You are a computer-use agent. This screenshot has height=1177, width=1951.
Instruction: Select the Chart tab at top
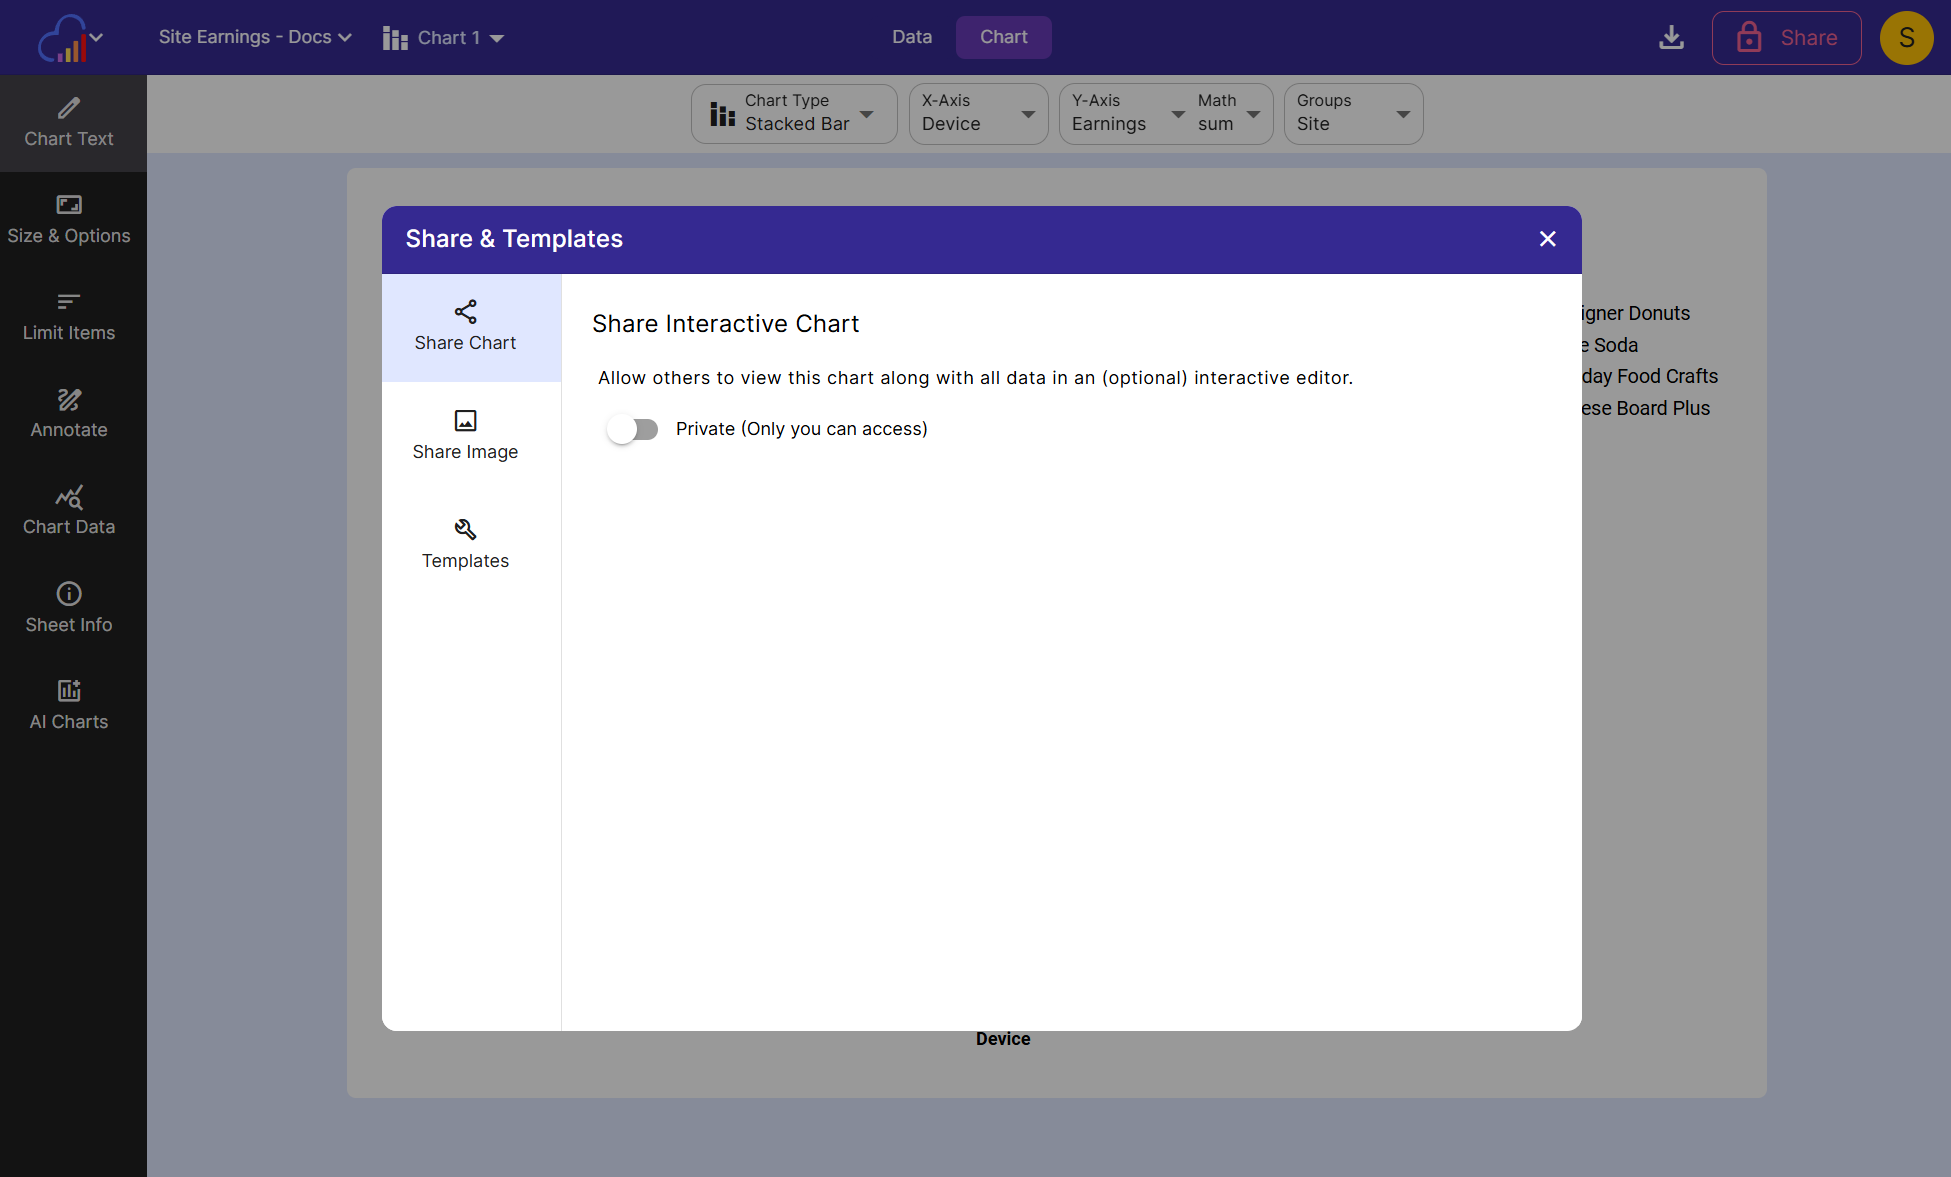coord(1003,38)
